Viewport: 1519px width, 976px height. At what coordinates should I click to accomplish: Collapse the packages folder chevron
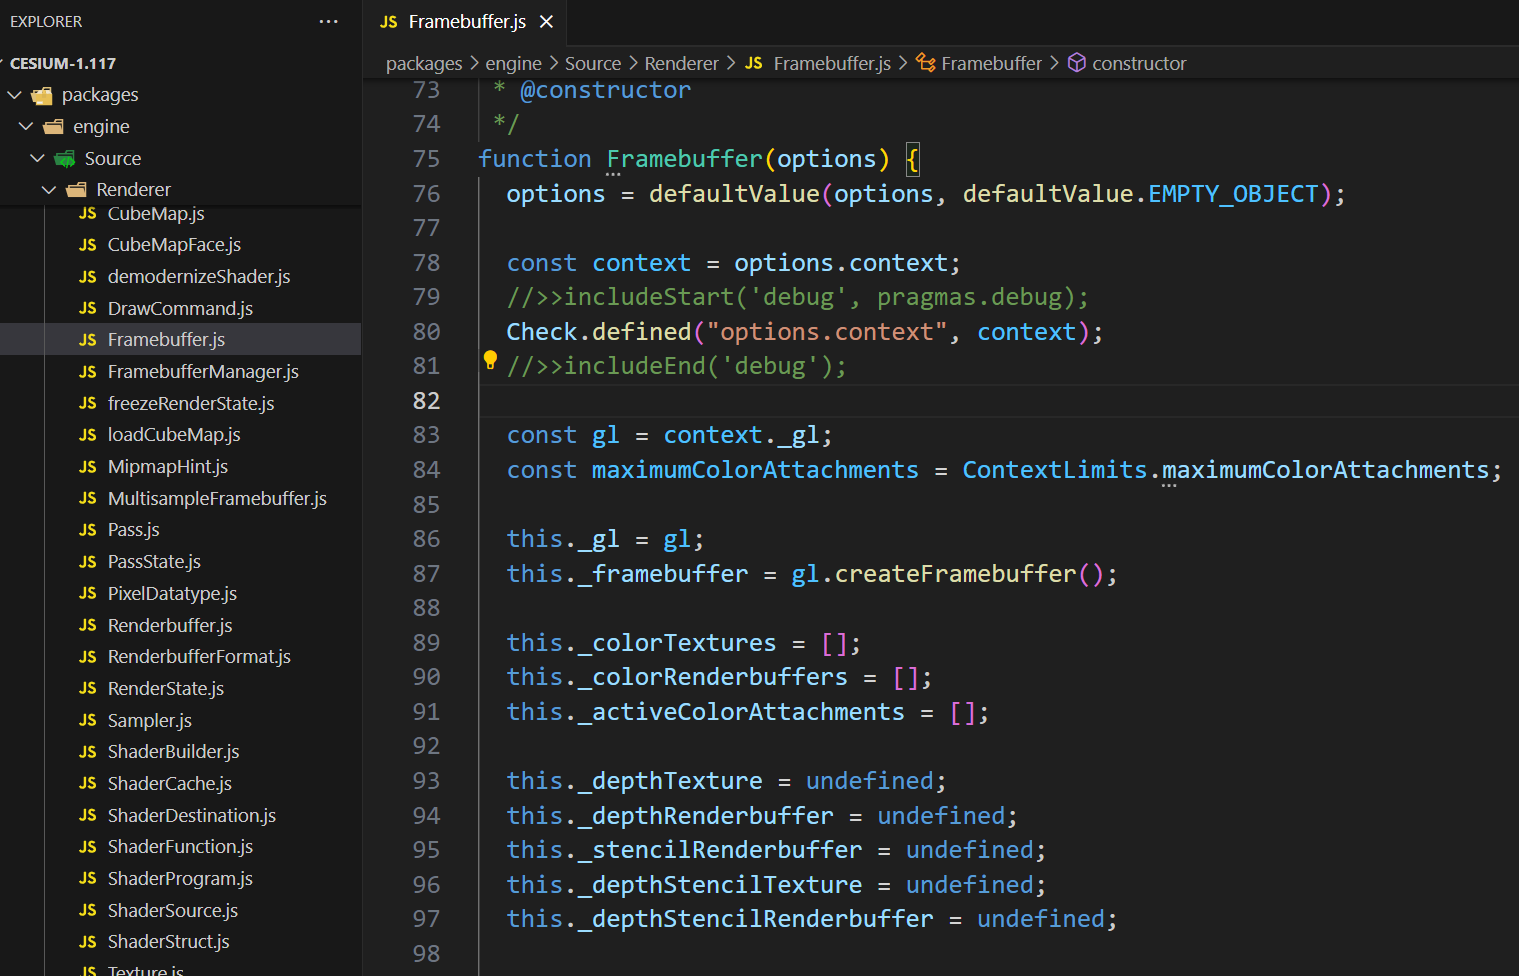14,95
